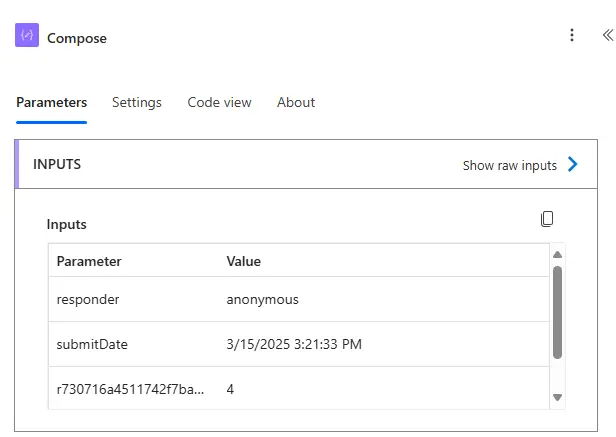Select the Value column header
Viewport: 616px width, 437px height.
tap(244, 261)
